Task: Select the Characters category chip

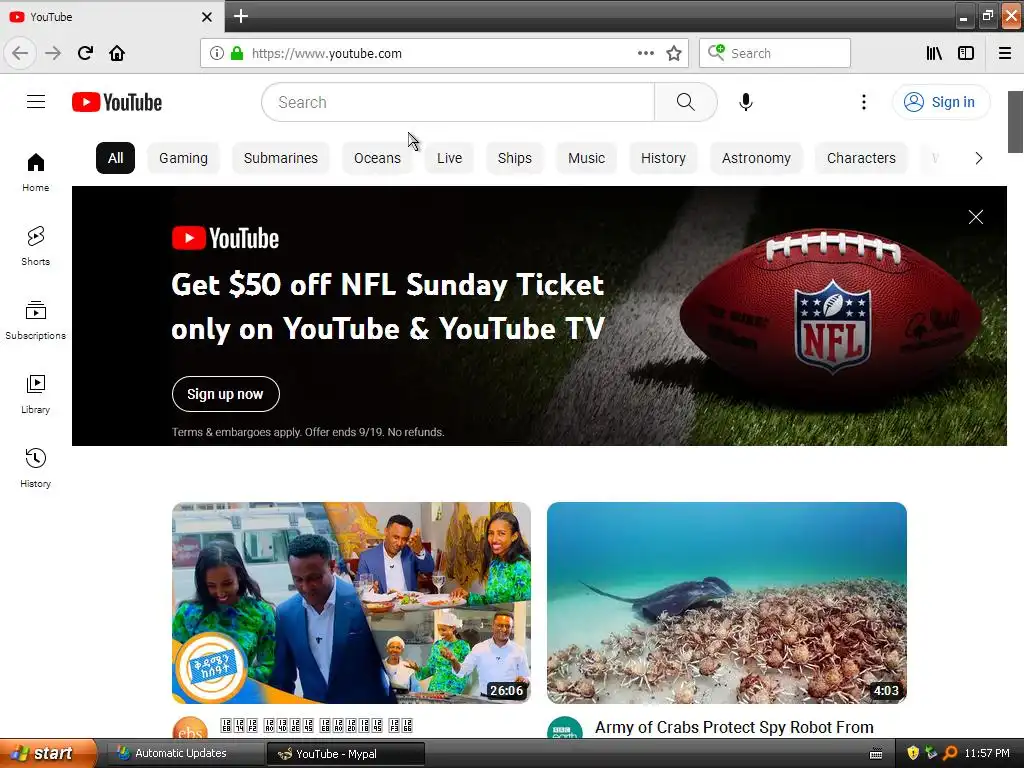Action: pos(861,158)
